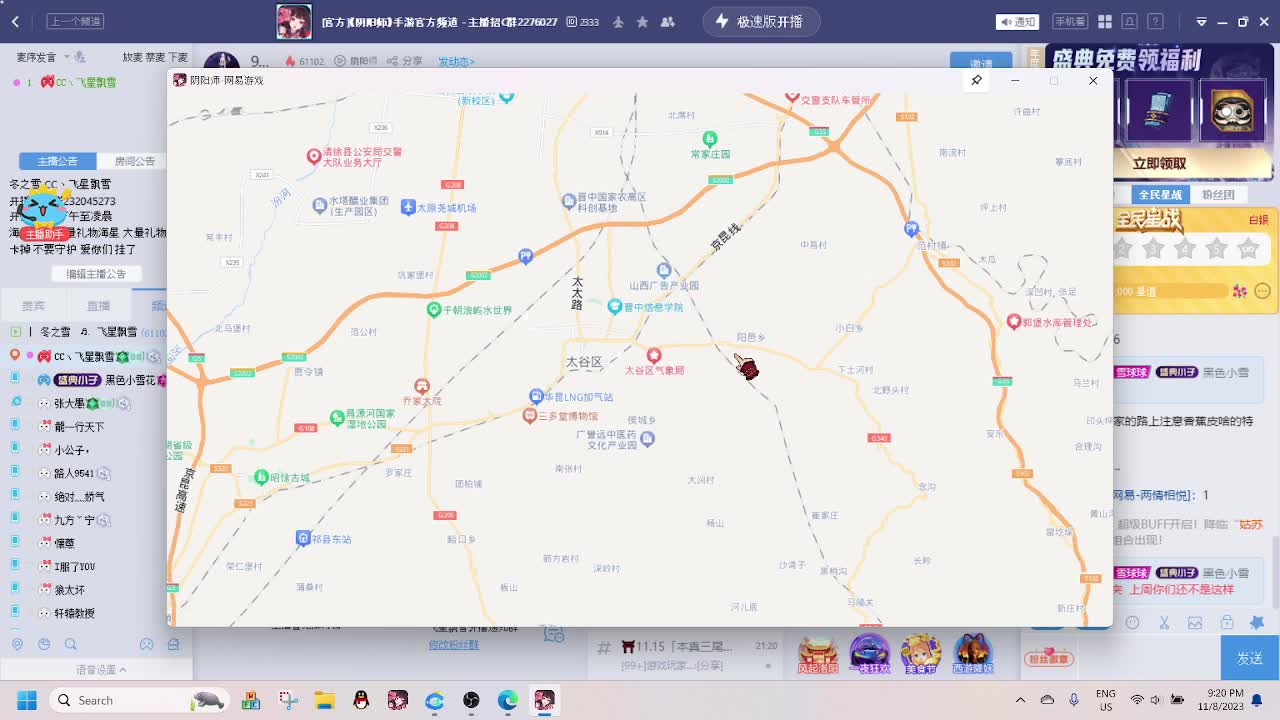The width and height of the screenshot is (1280, 720).
Task: Select 全民星战 tab in right panel
Action: (1160, 194)
